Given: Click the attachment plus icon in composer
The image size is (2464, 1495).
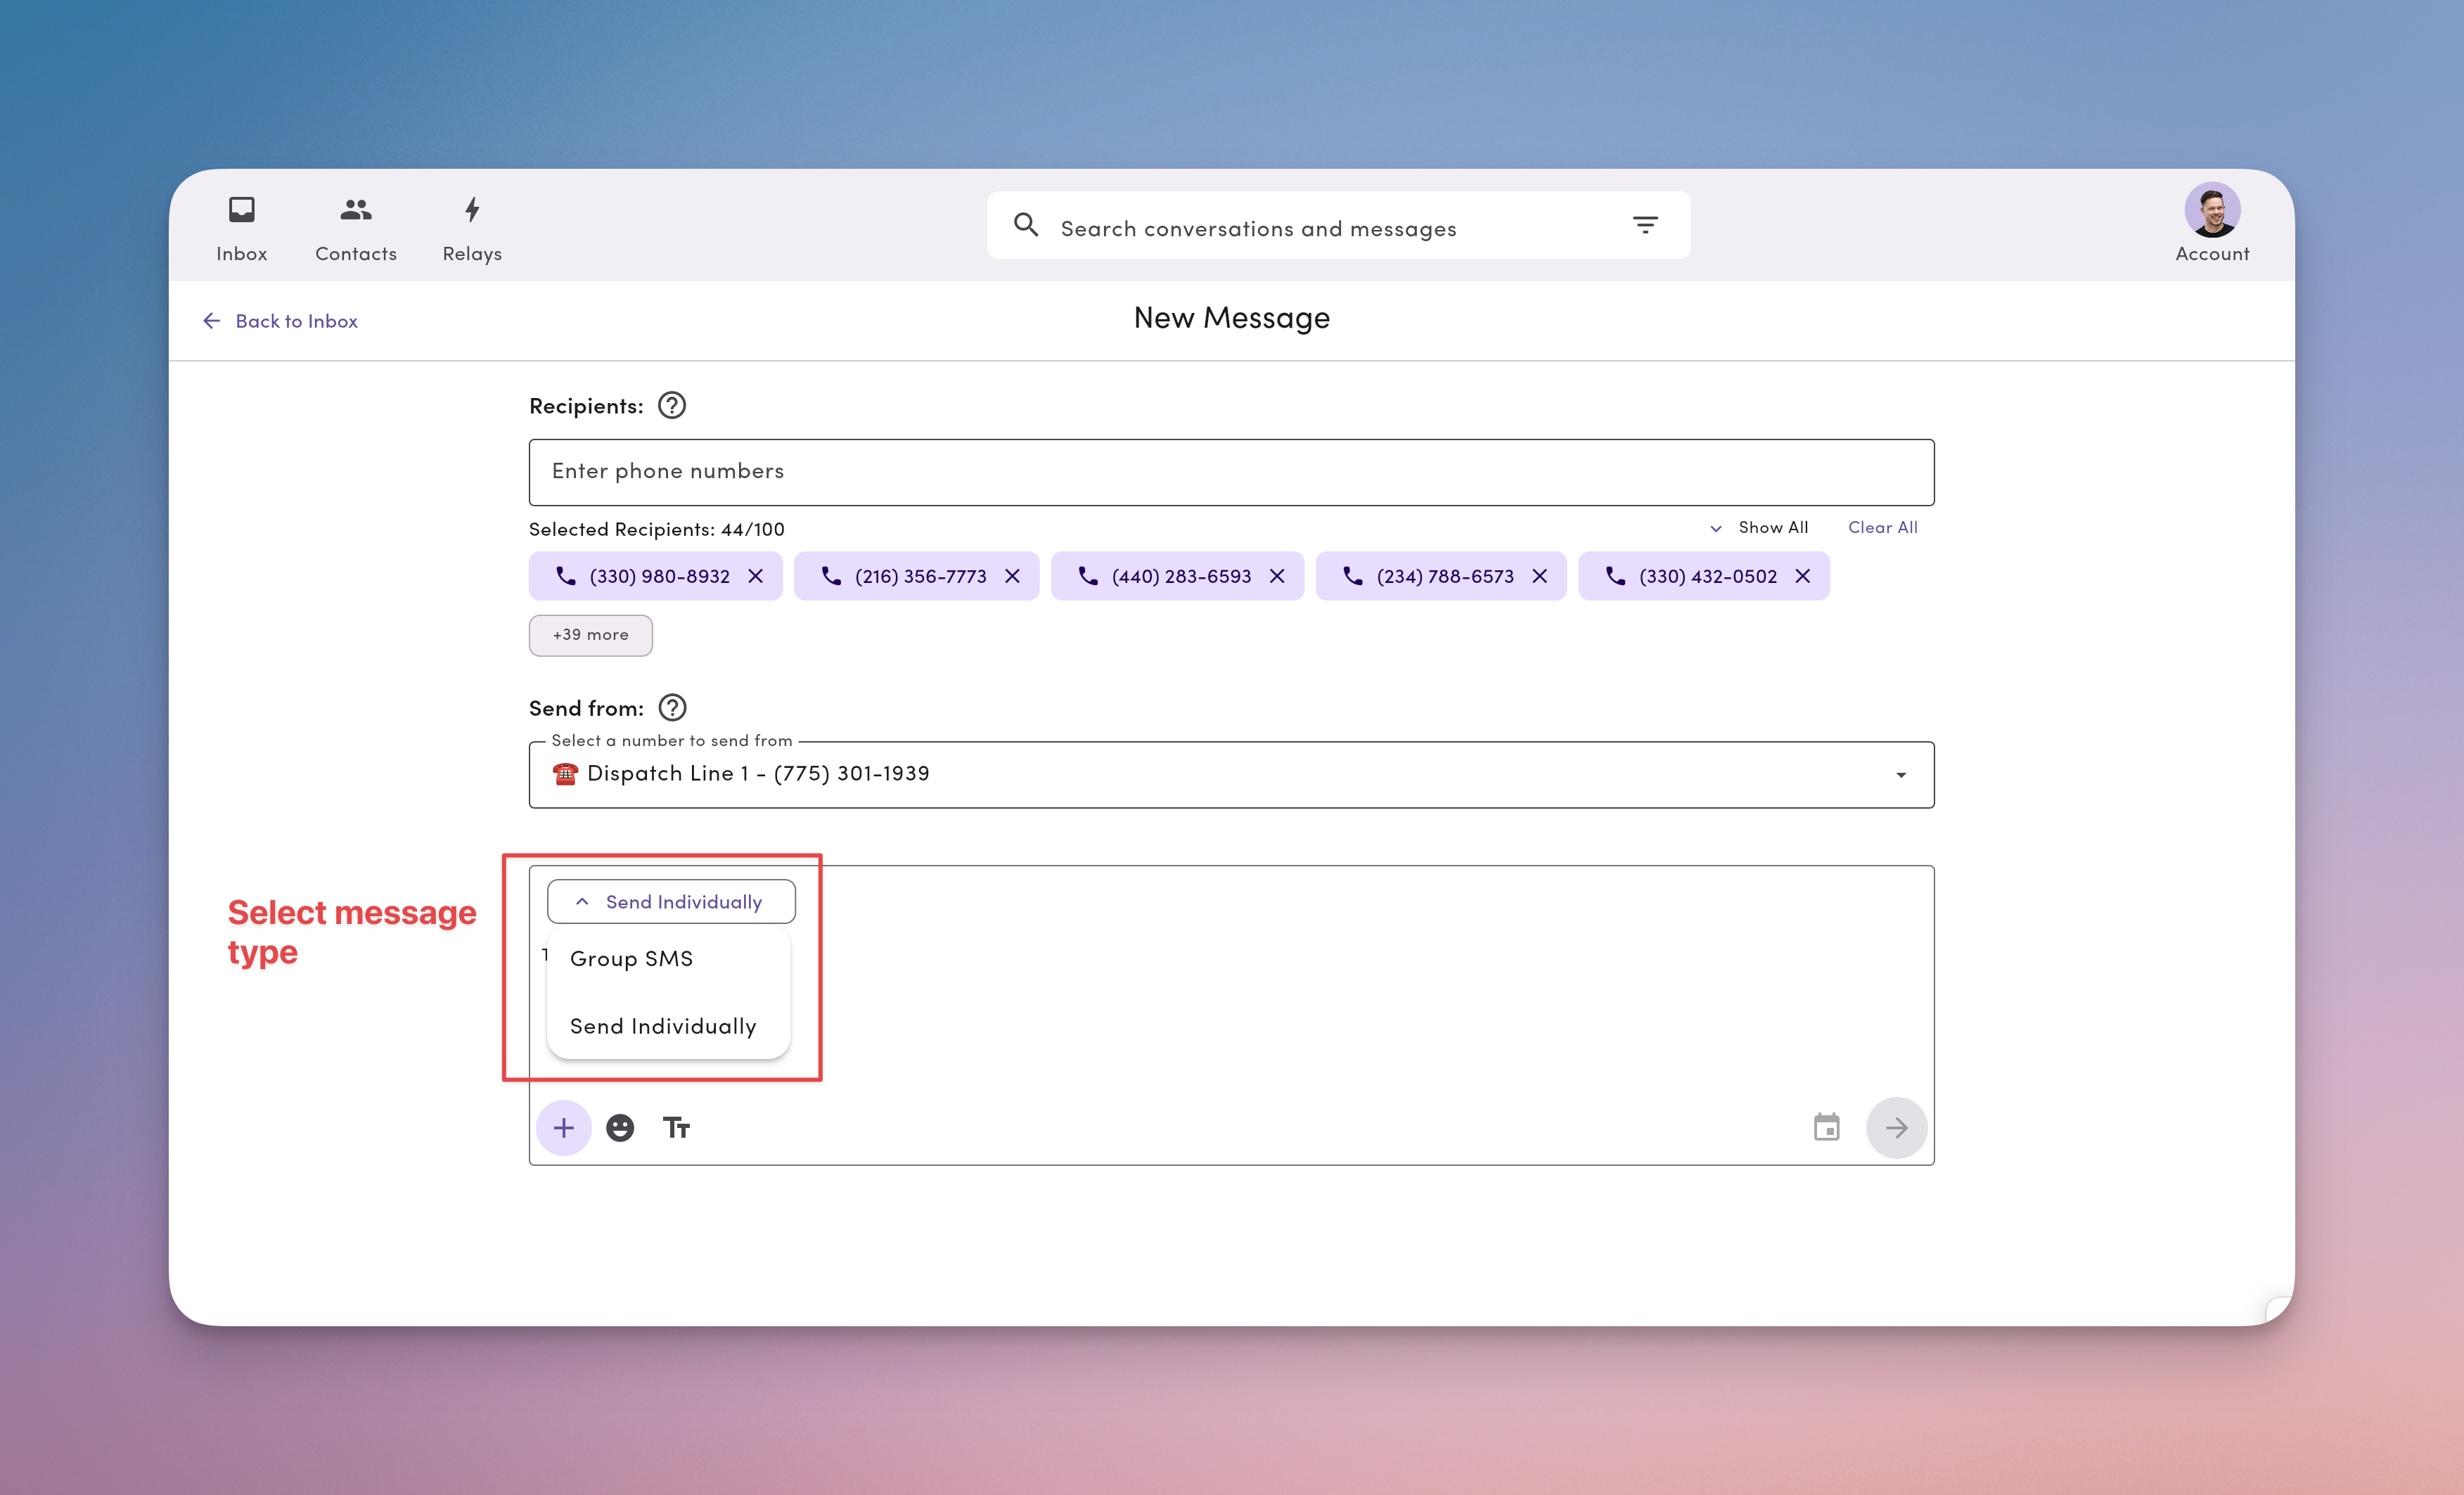Looking at the screenshot, I should (564, 1127).
